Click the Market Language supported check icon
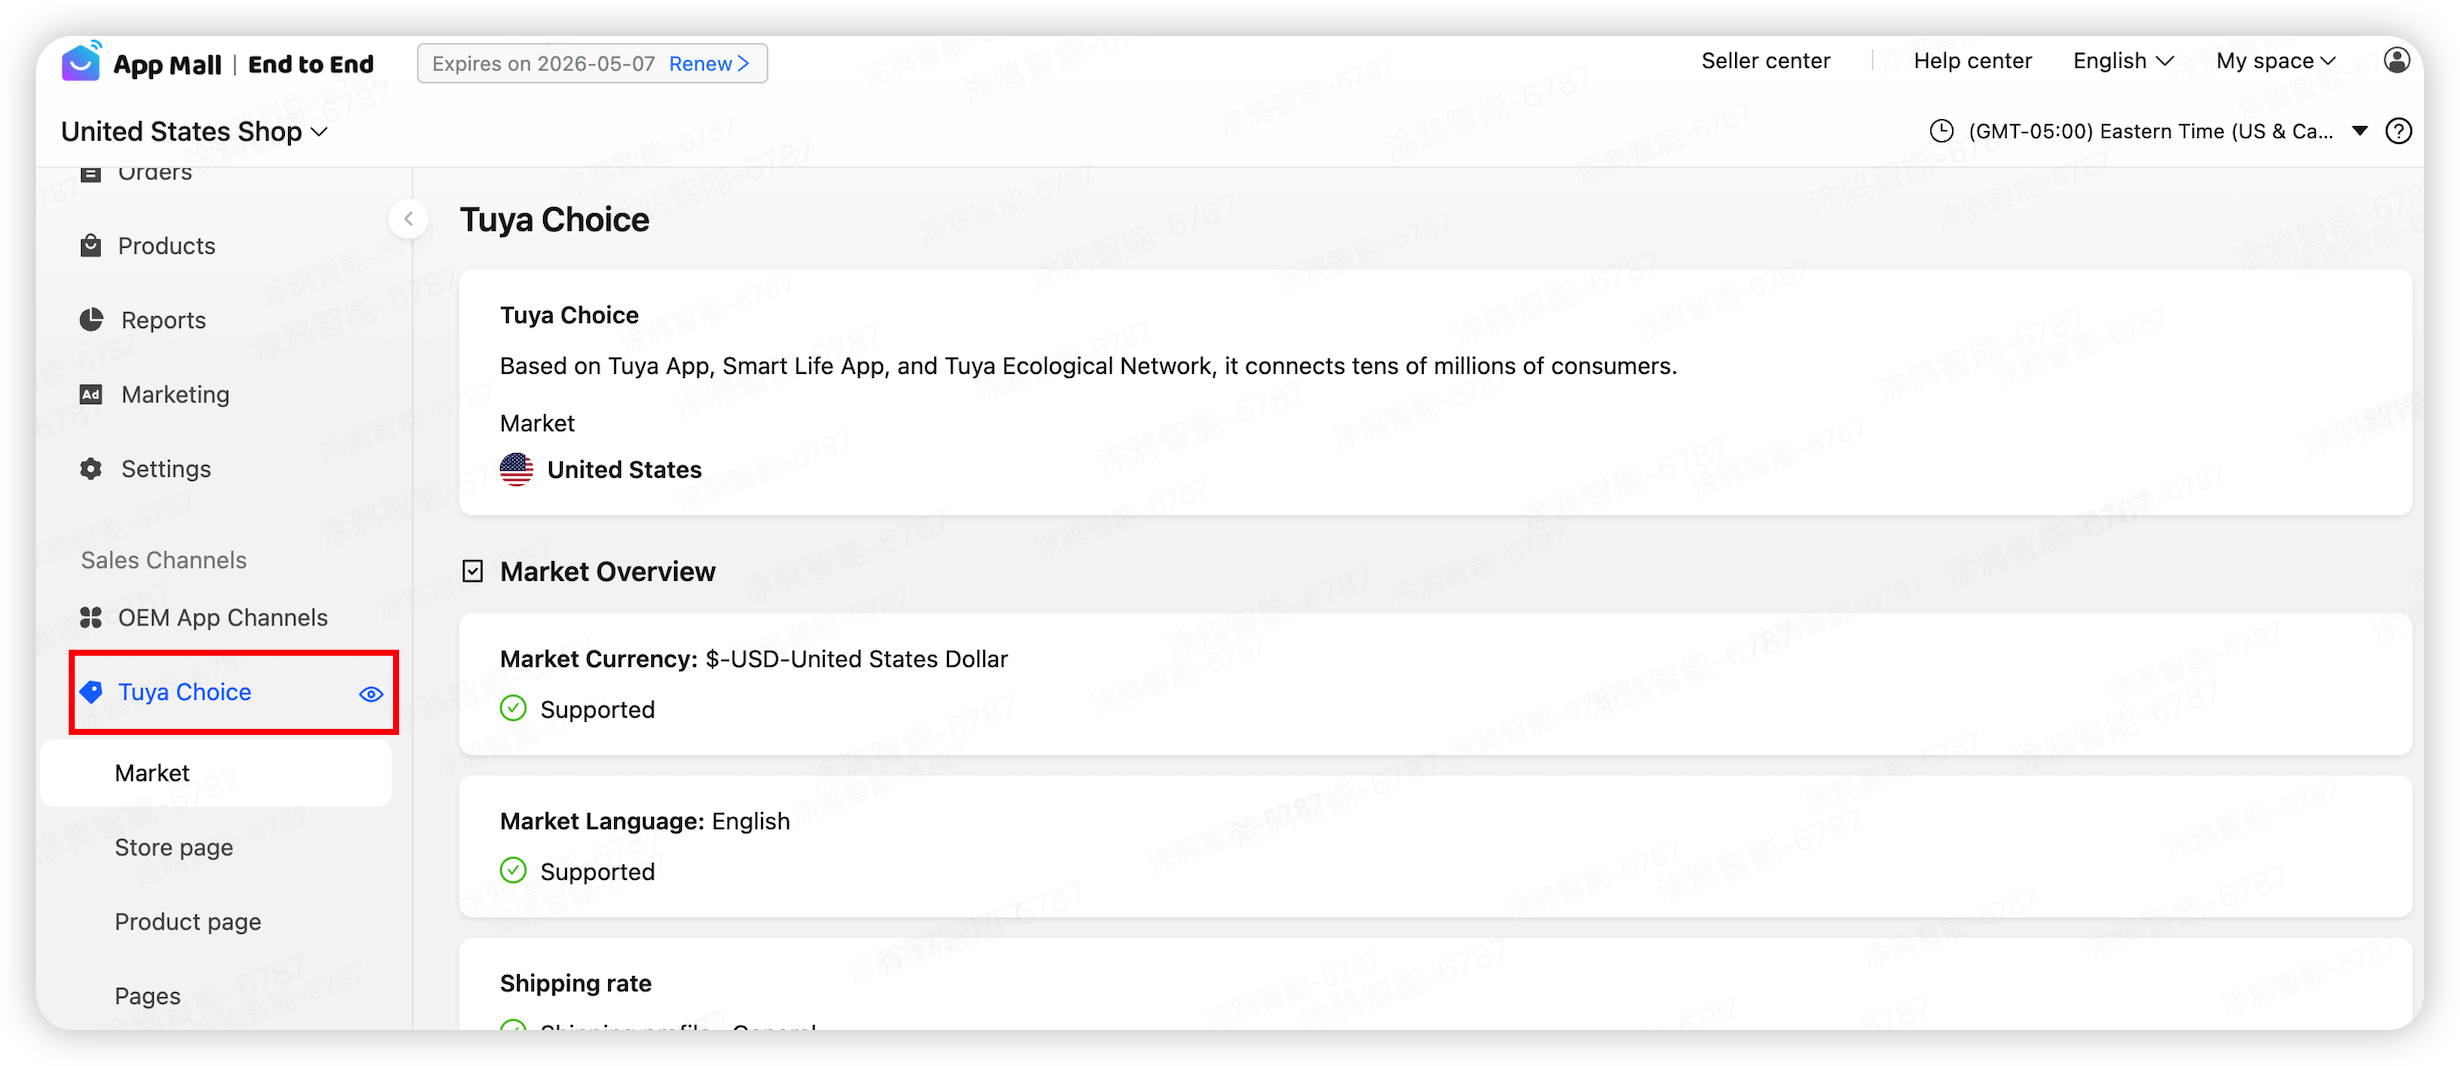This screenshot has width=2460, height=1066. click(513, 871)
